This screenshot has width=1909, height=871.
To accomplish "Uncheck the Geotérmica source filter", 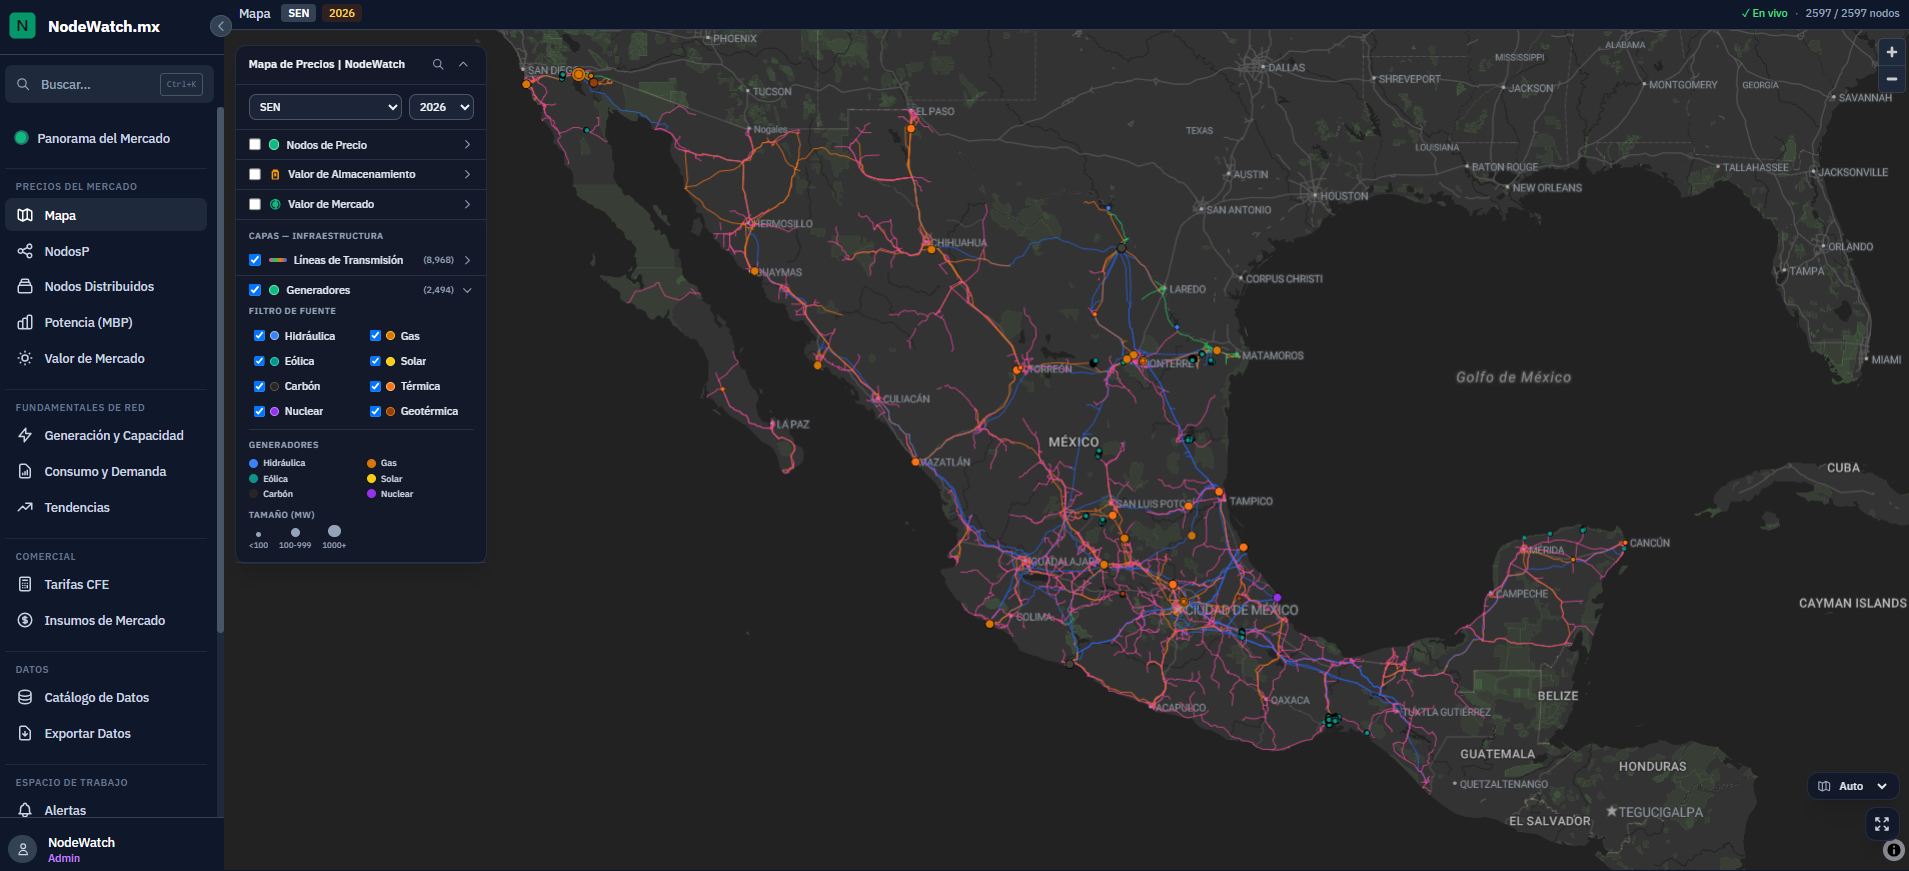I will tap(375, 411).
